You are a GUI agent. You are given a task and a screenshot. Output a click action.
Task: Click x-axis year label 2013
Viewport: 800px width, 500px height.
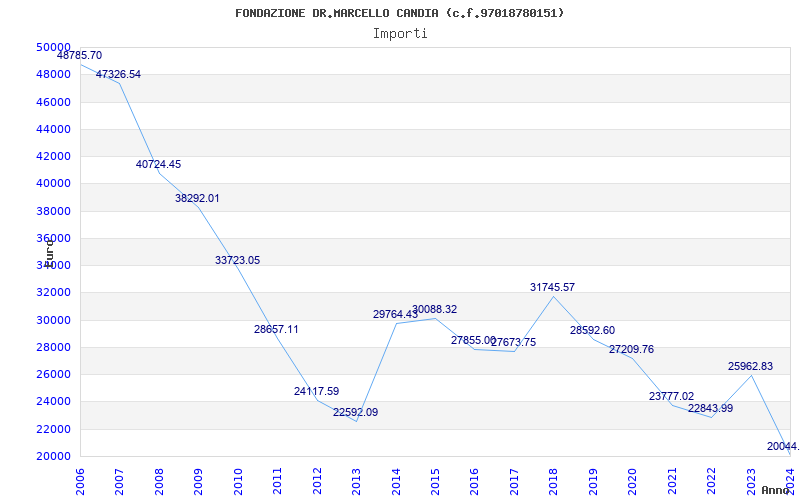pyautogui.click(x=356, y=481)
